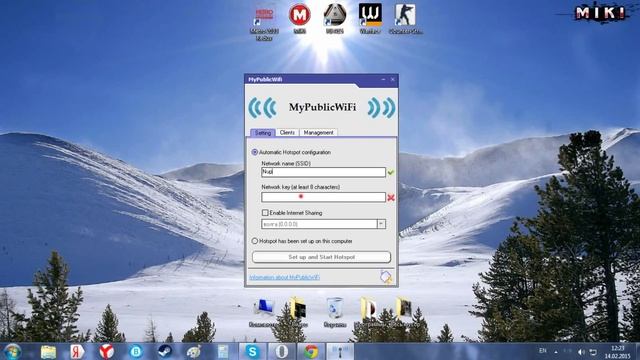Open the clock showing 14.02.2015
This screenshot has width=640, height=360.
[618, 352]
